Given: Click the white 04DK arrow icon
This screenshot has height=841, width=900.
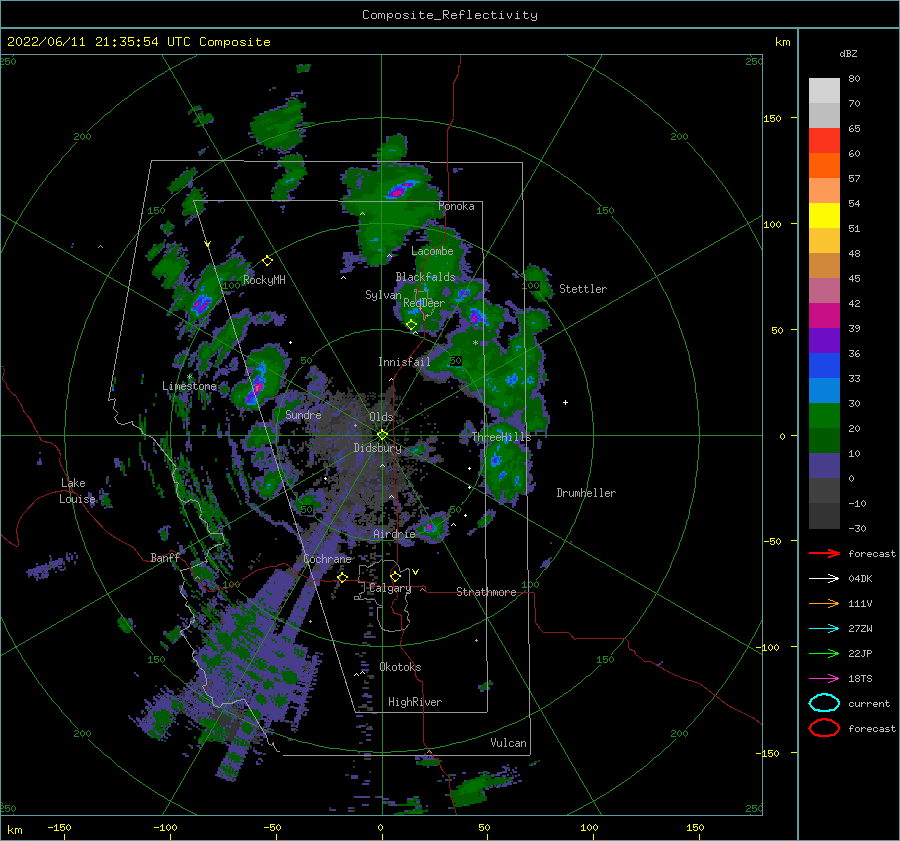Looking at the screenshot, I should [x=824, y=579].
